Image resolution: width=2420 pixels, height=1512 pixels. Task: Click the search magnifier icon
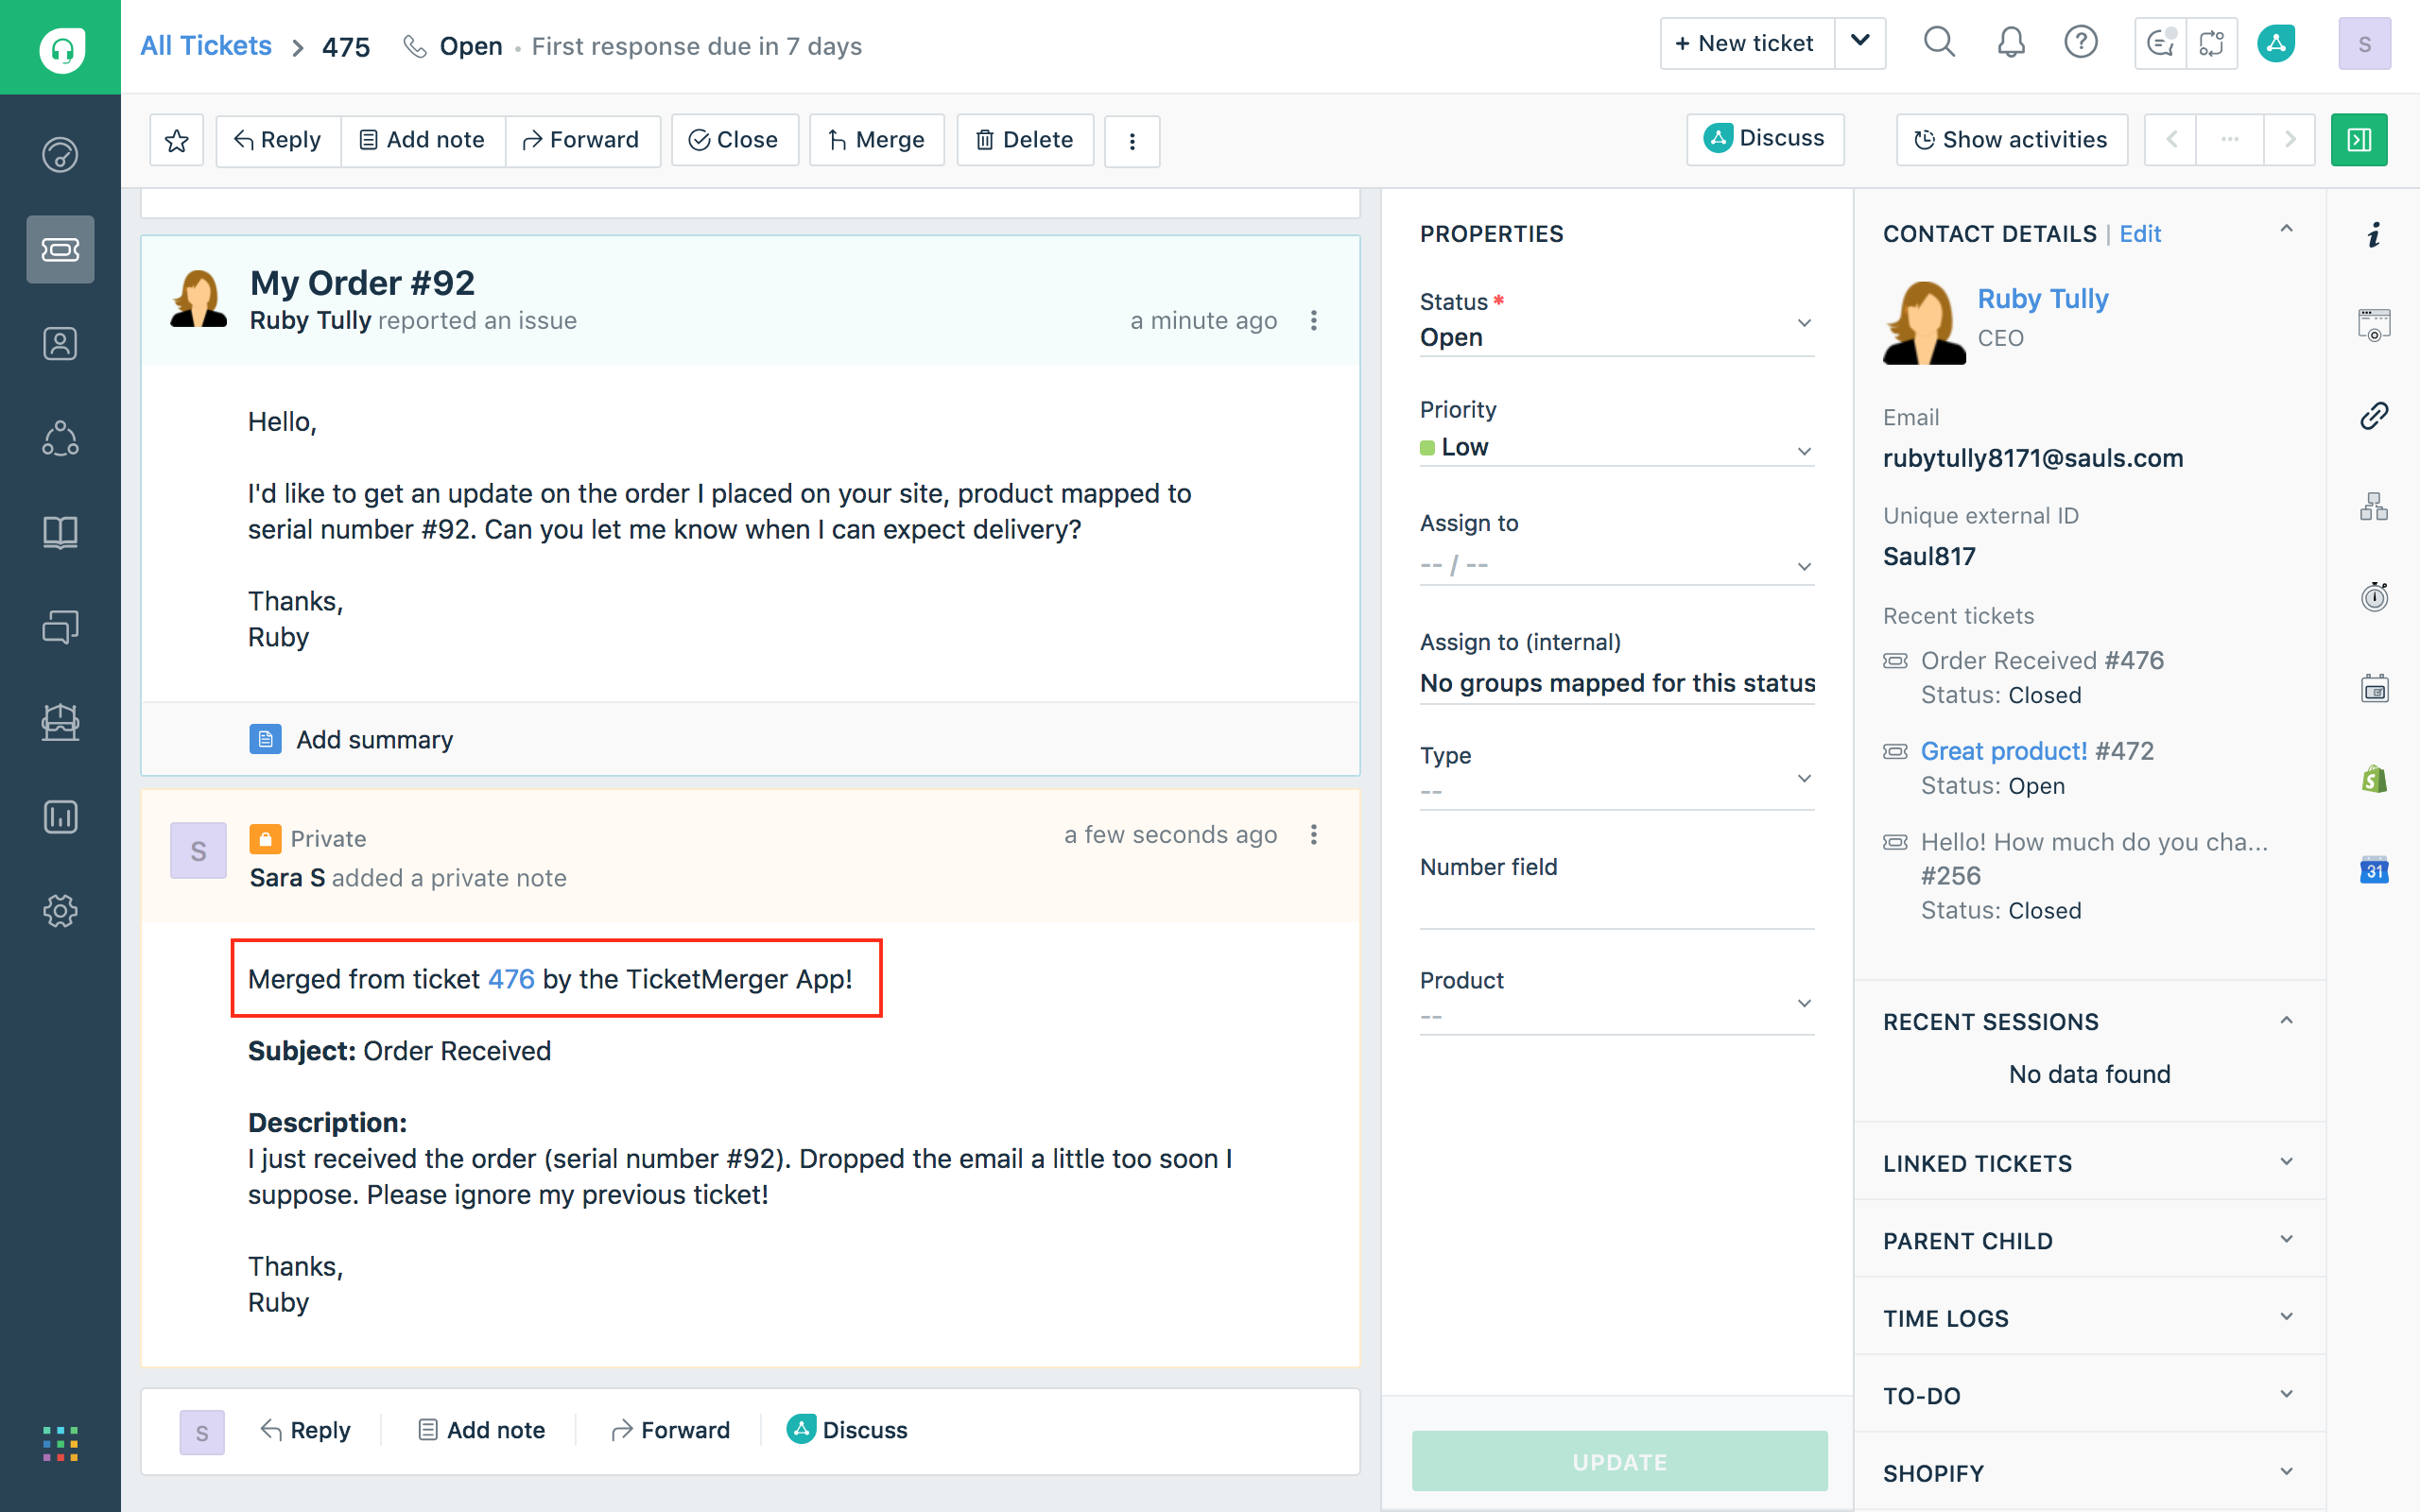[1938, 43]
